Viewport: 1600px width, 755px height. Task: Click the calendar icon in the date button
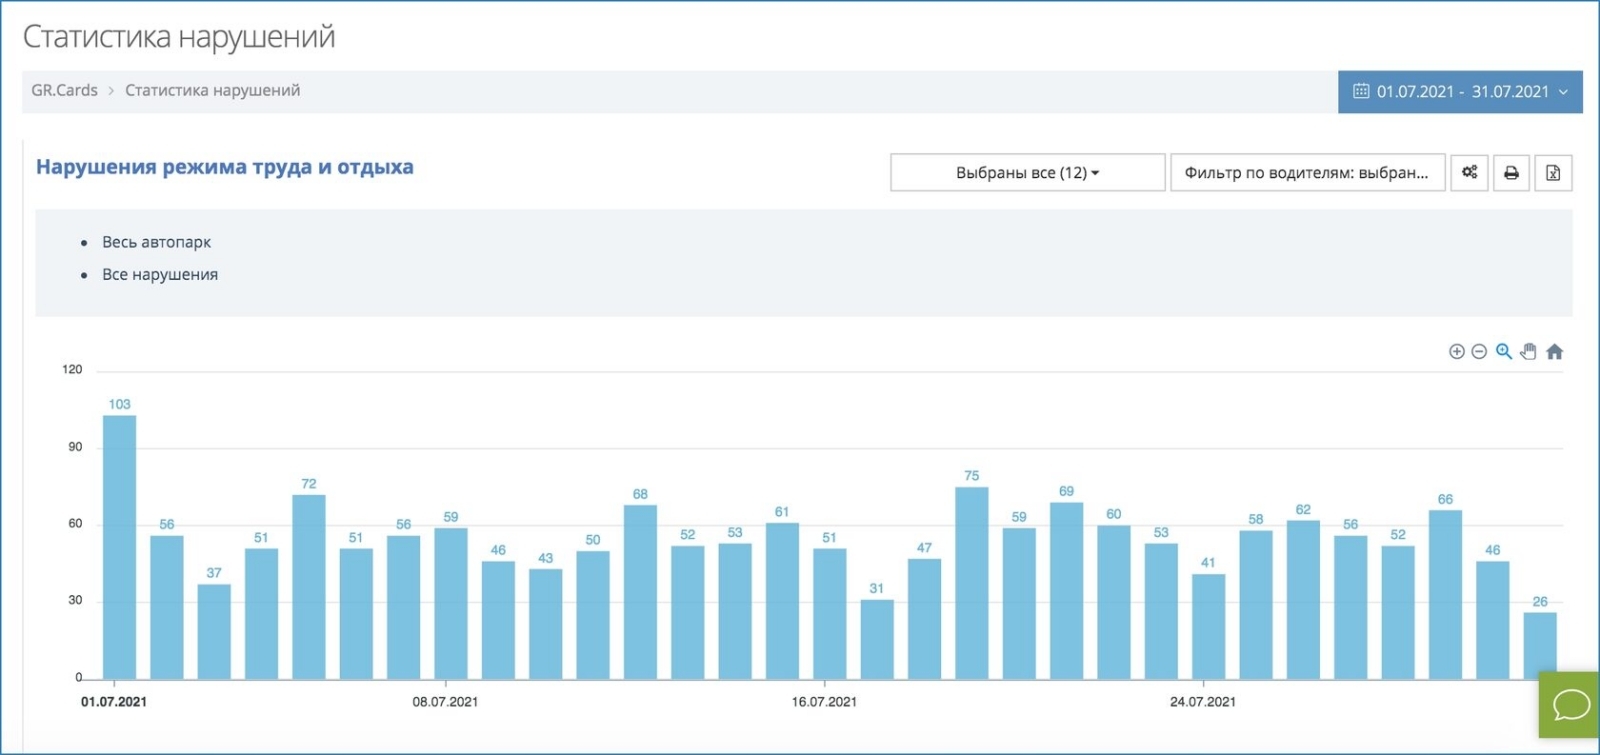coord(1361,91)
